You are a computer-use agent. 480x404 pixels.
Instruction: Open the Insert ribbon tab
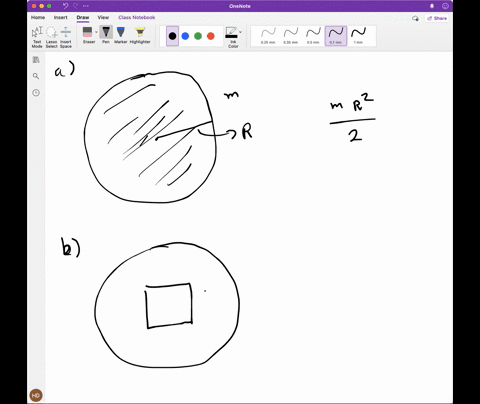coord(61,17)
